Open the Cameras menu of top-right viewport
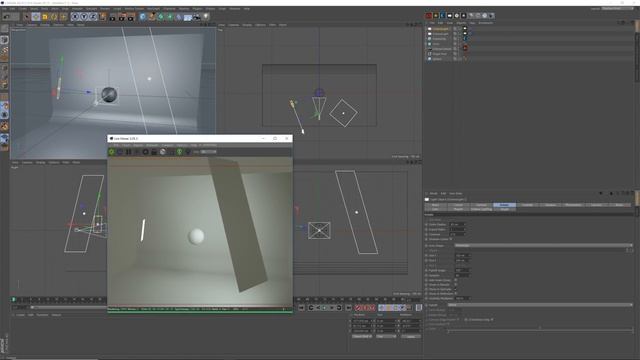The height and width of the screenshot is (360, 640). point(233,25)
